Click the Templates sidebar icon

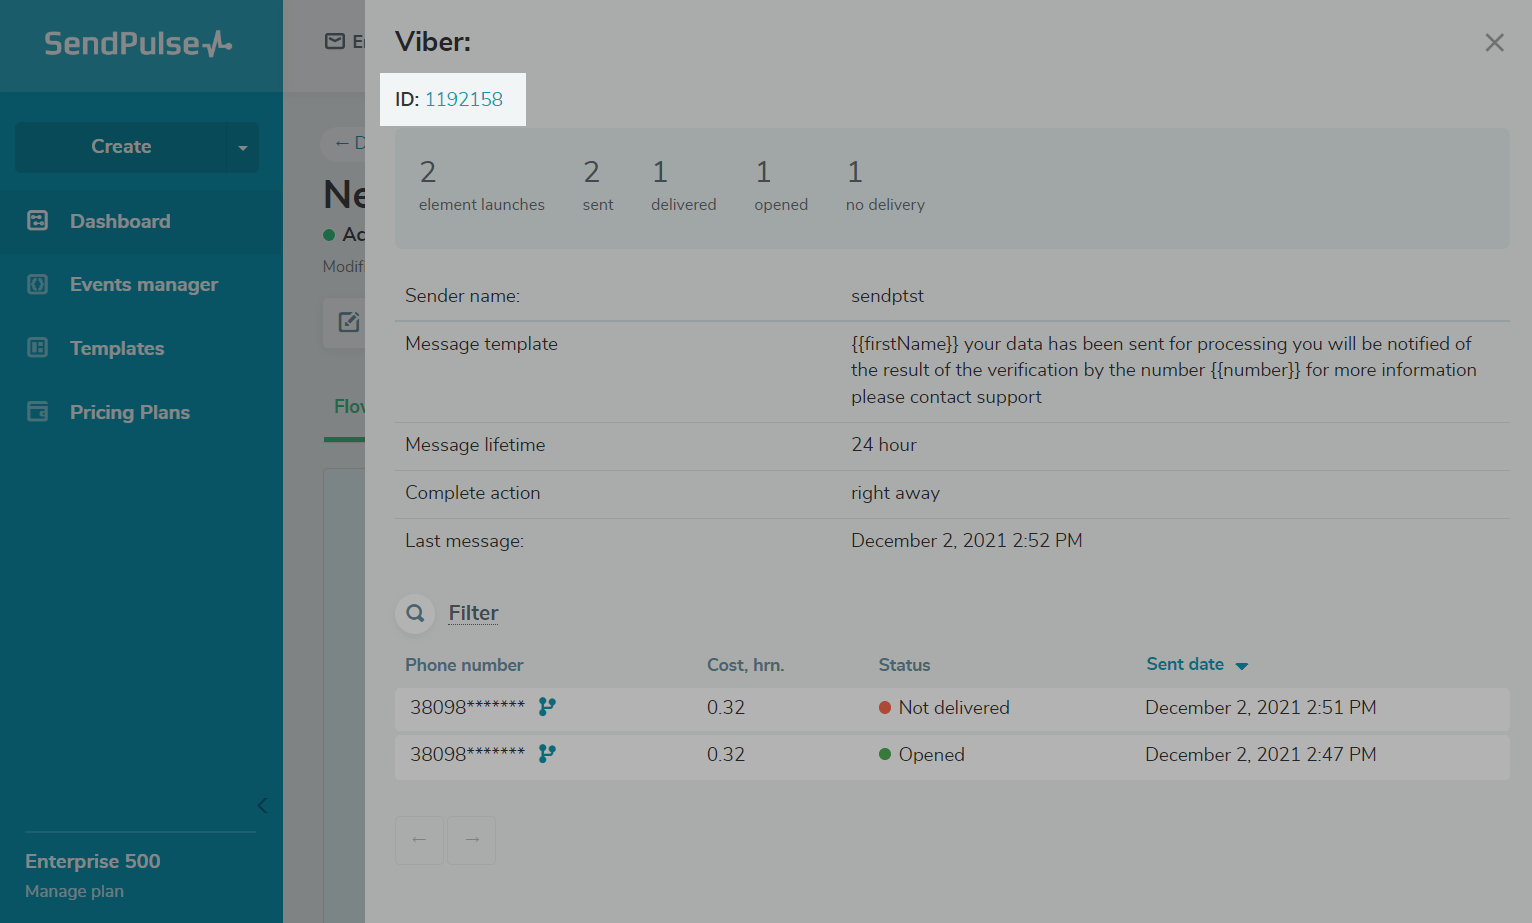pos(38,348)
